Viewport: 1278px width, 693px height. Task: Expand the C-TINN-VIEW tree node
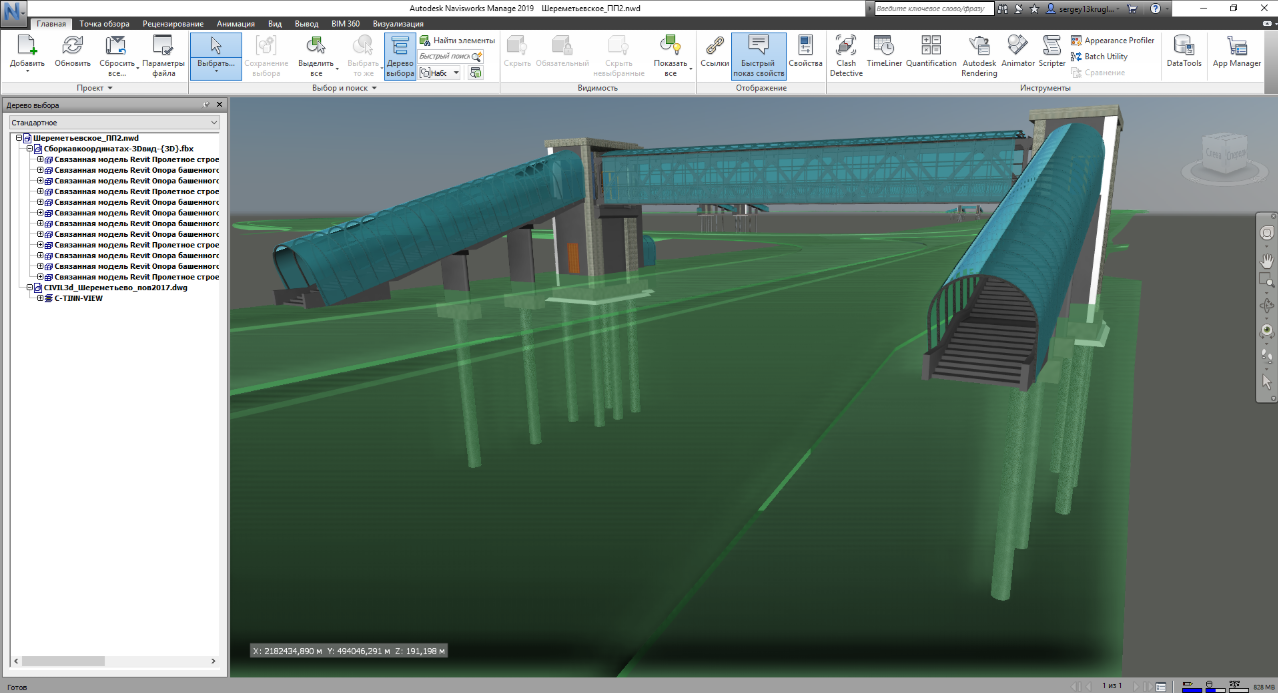click(40, 298)
